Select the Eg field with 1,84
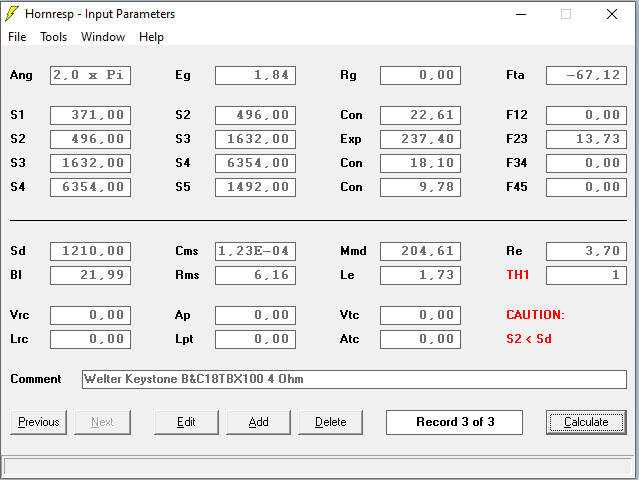This screenshot has height=482, width=639. click(x=256, y=75)
